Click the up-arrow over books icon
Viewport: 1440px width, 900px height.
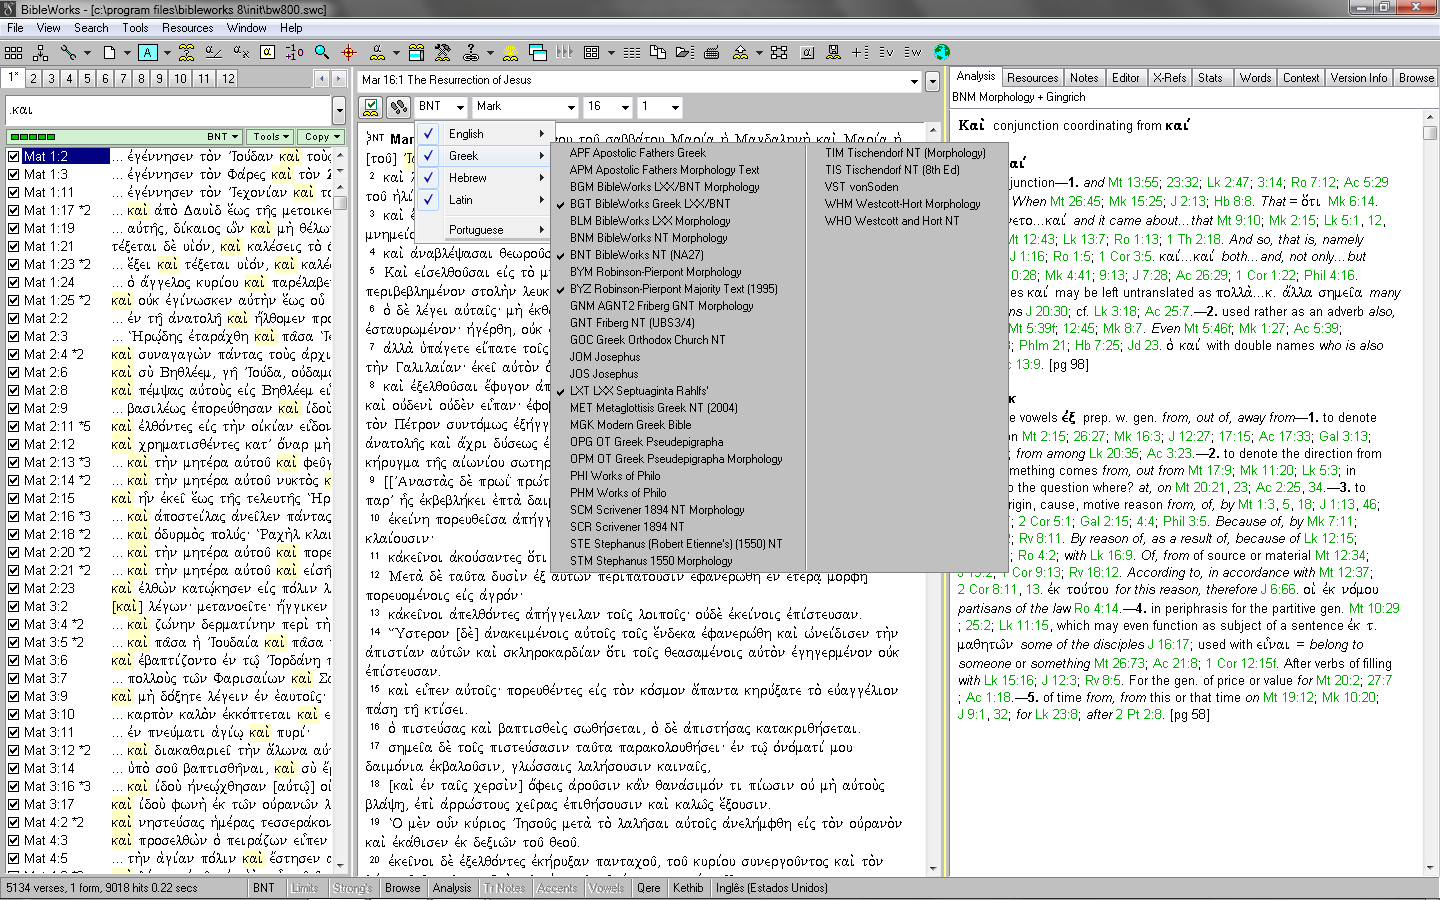(x=738, y=52)
